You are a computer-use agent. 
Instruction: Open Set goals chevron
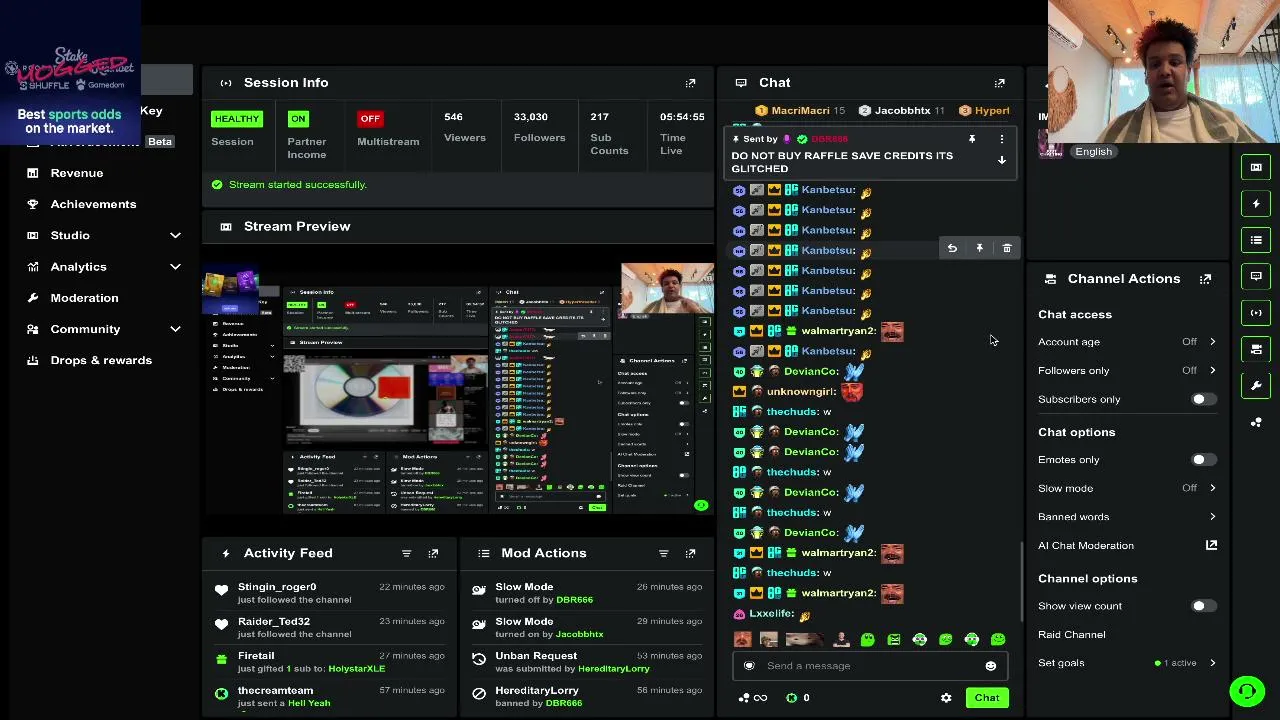[x=1212, y=663]
